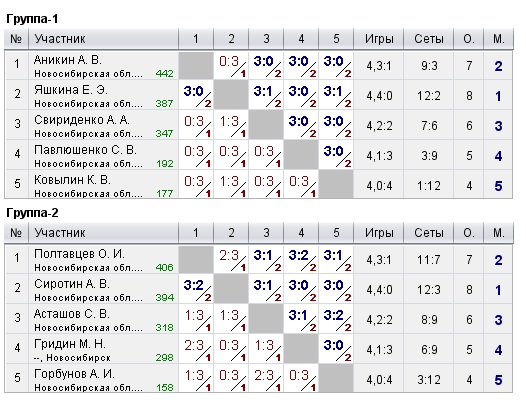Image resolution: width=526 pixels, height=405 pixels.
Task: Click Гридин М. Н. name
Action: click(70, 344)
